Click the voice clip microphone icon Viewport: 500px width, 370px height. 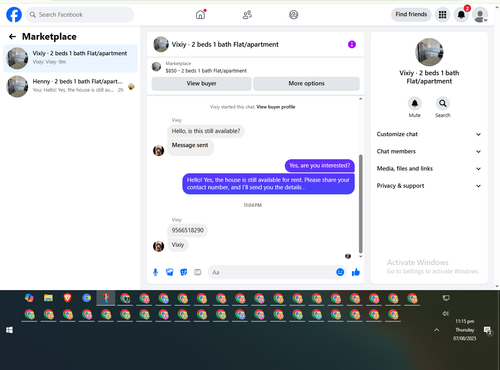tap(155, 272)
